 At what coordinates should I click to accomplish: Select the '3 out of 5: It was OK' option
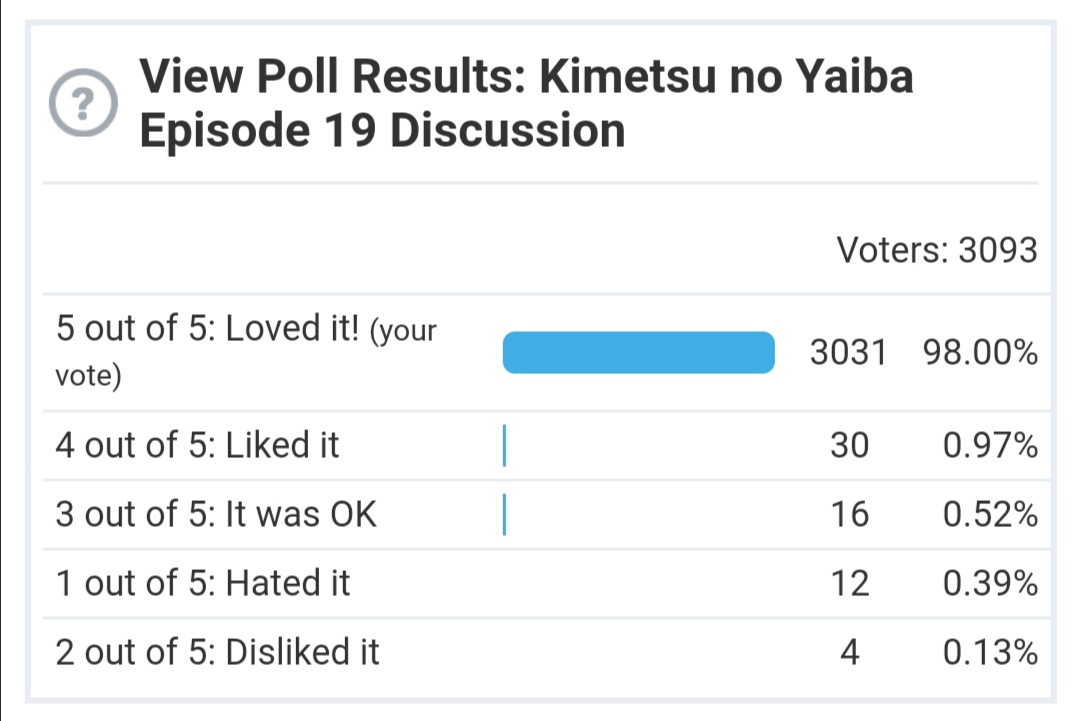(216, 514)
